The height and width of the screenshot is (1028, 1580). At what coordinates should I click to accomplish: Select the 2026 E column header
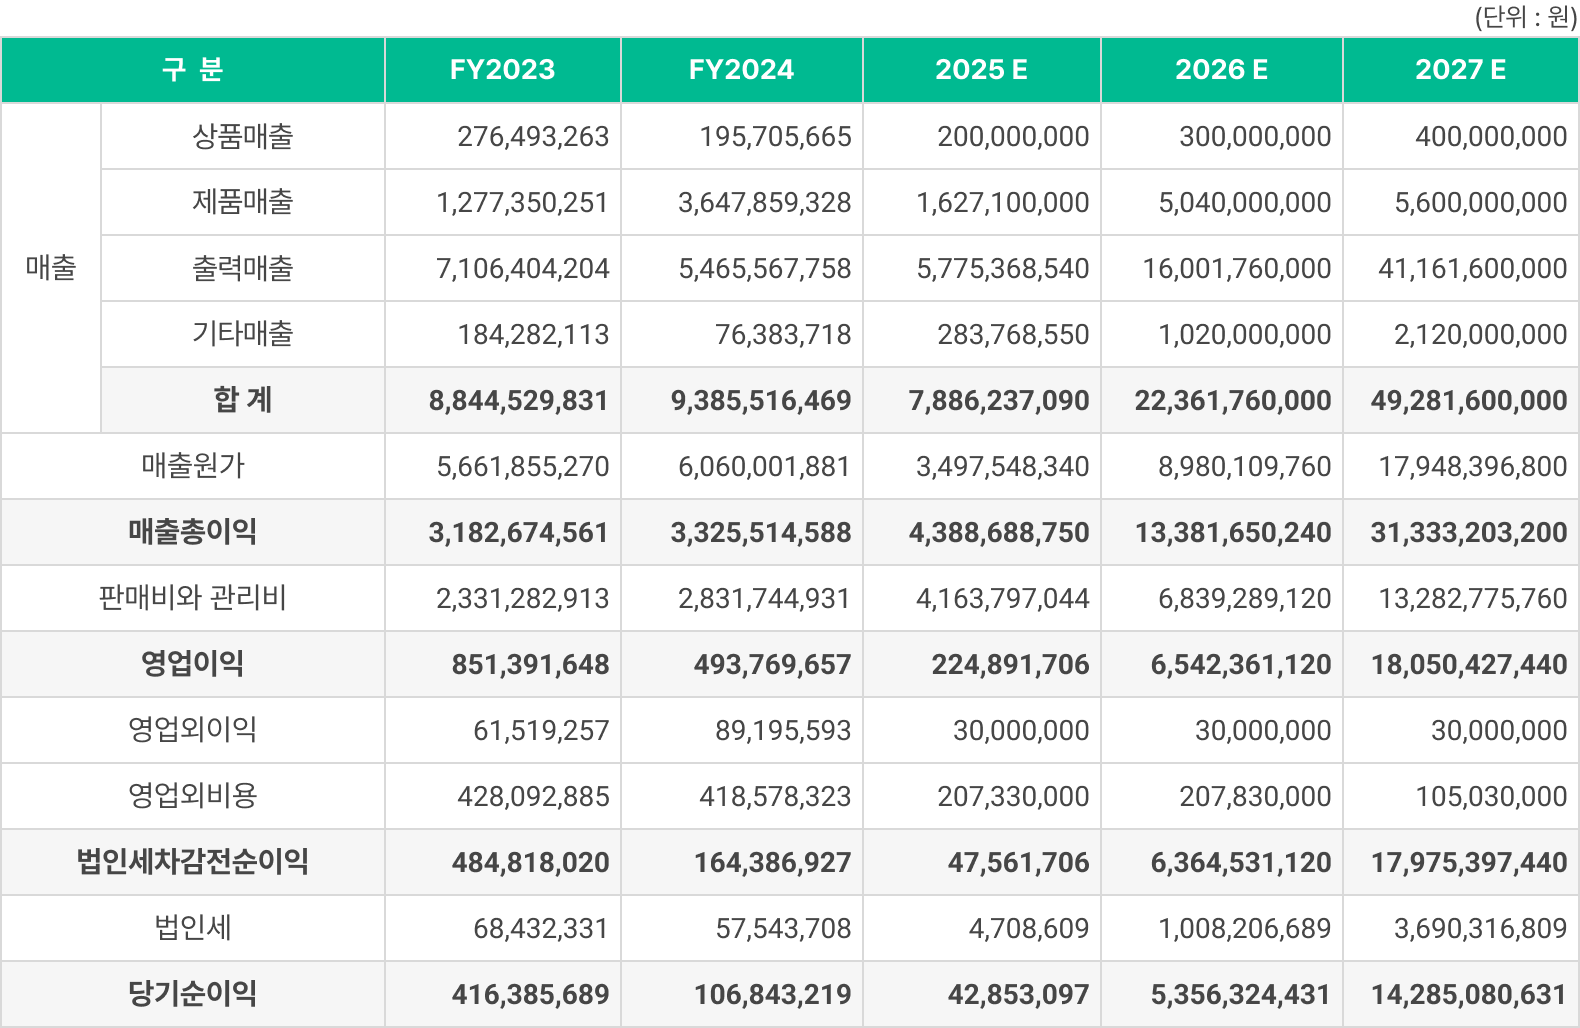click(x=1221, y=70)
